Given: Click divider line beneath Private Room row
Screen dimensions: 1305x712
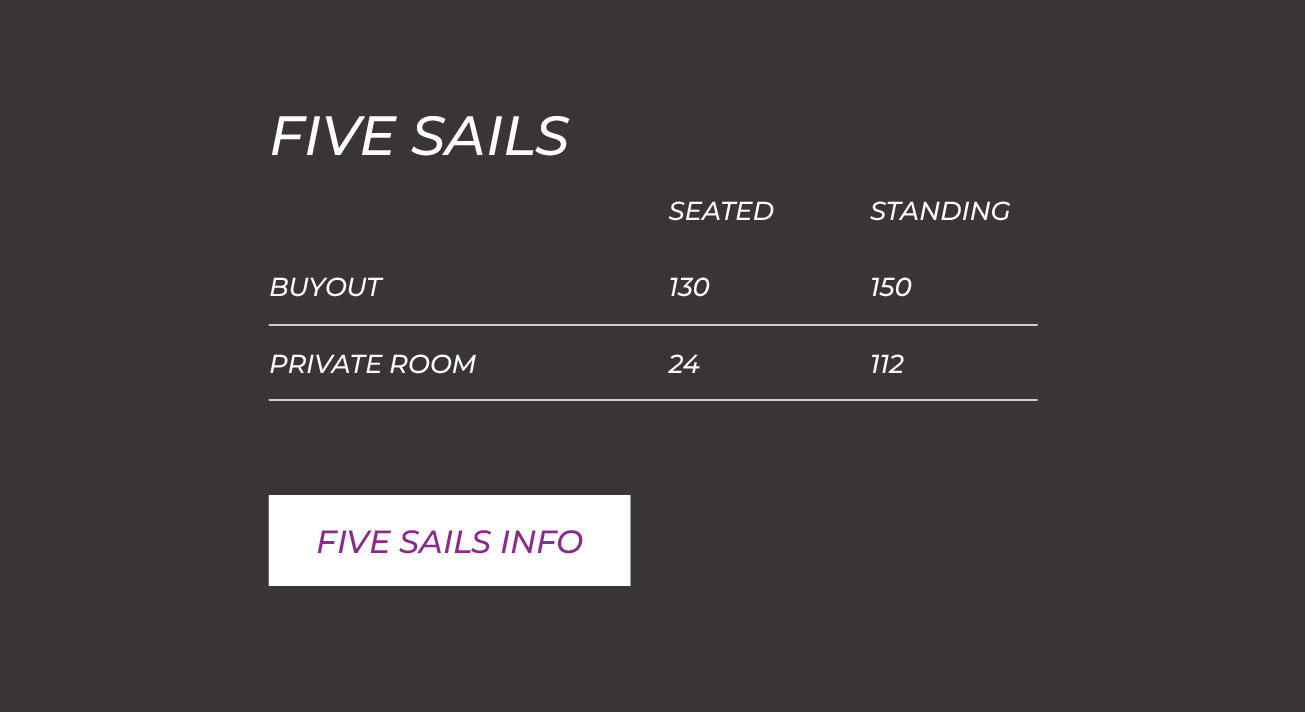Looking at the screenshot, I should [x=652, y=400].
